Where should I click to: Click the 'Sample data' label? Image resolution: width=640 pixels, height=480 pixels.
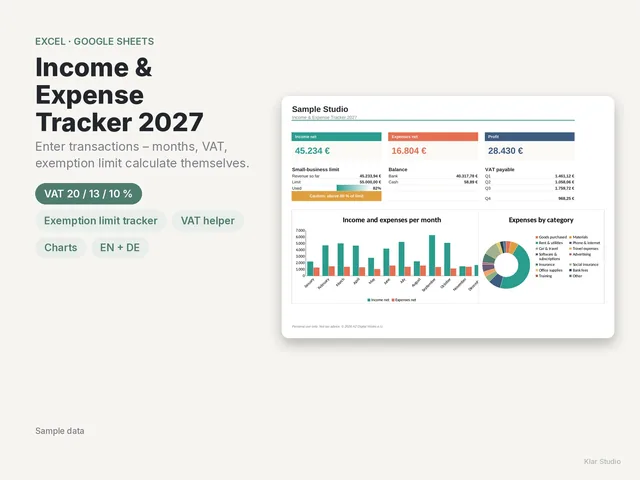click(60, 431)
